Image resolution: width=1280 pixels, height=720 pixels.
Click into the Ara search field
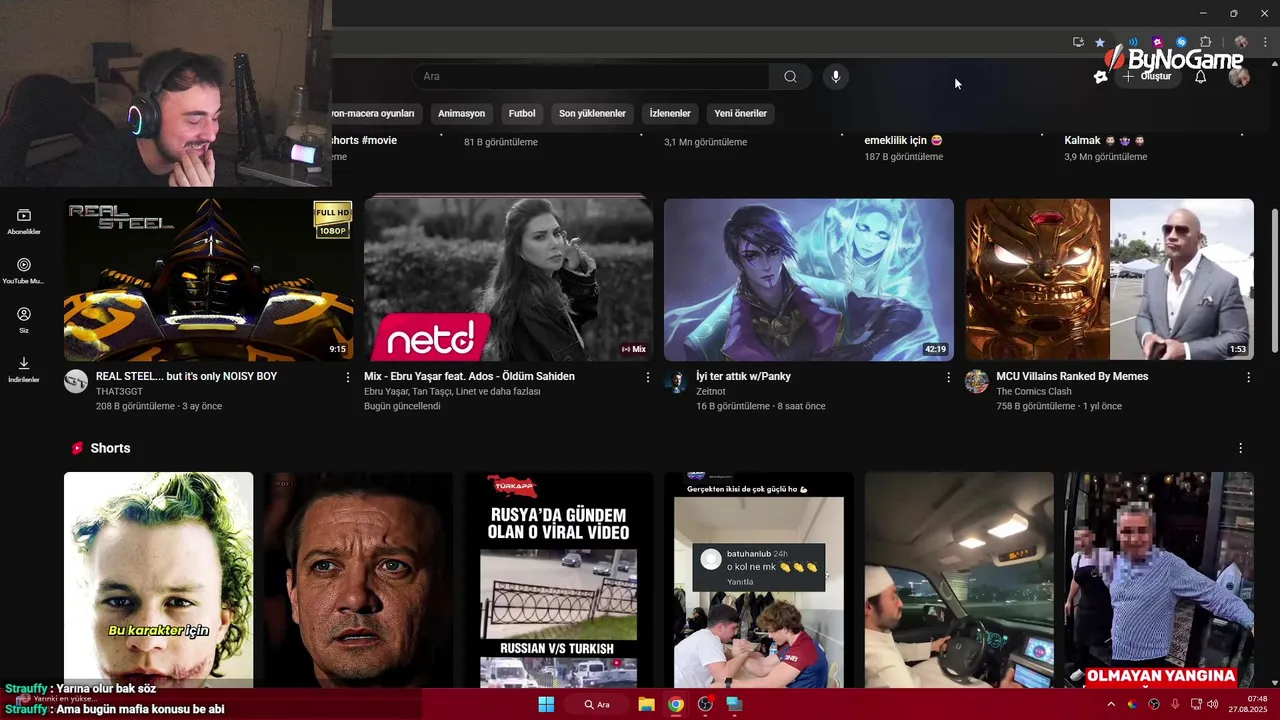coord(590,77)
